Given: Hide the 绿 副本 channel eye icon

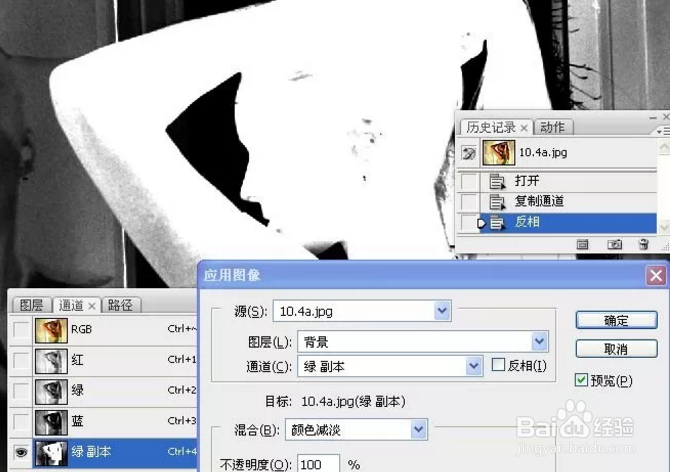Looking at the screenshot, I should [x=21, y=452].
